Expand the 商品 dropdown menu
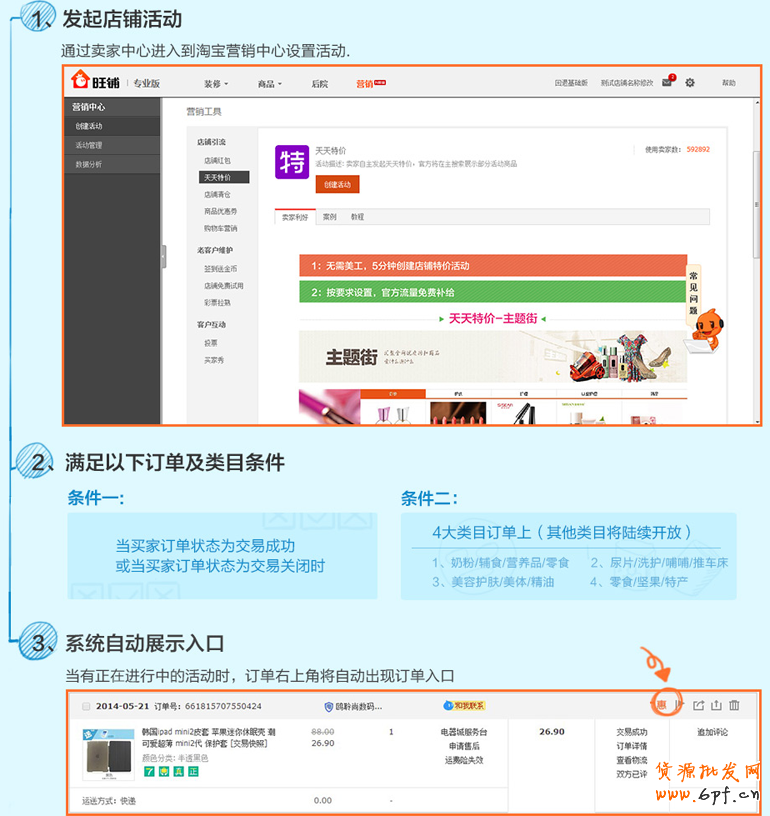The height and width of the screenshot is (816, 770). [270, 84]
